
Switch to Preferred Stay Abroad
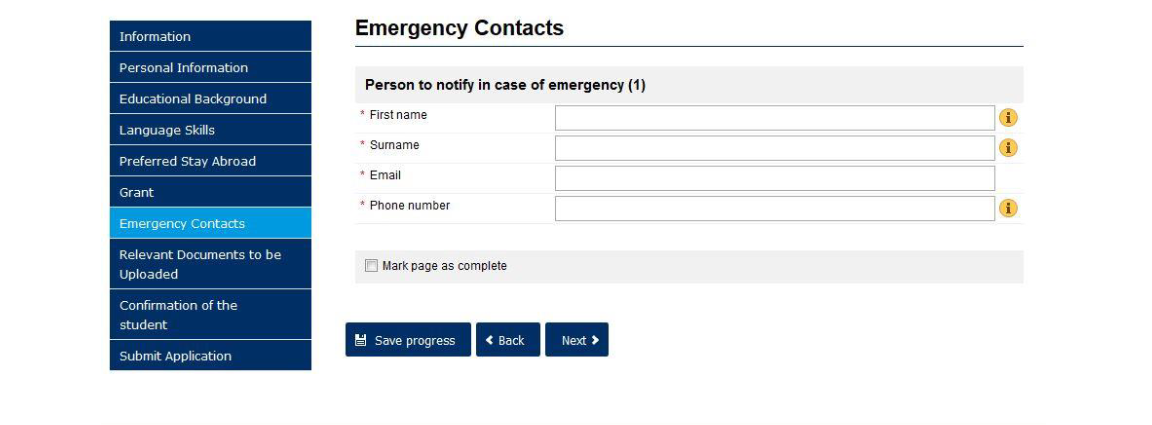point(210,161)
